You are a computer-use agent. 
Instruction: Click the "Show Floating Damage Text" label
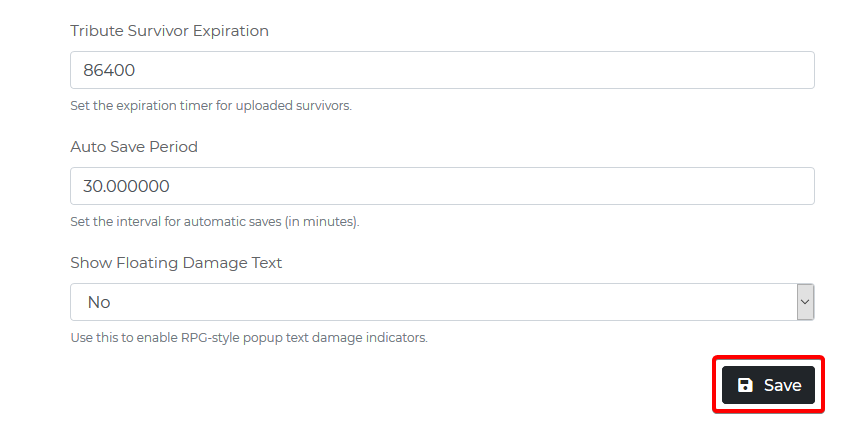176,263
